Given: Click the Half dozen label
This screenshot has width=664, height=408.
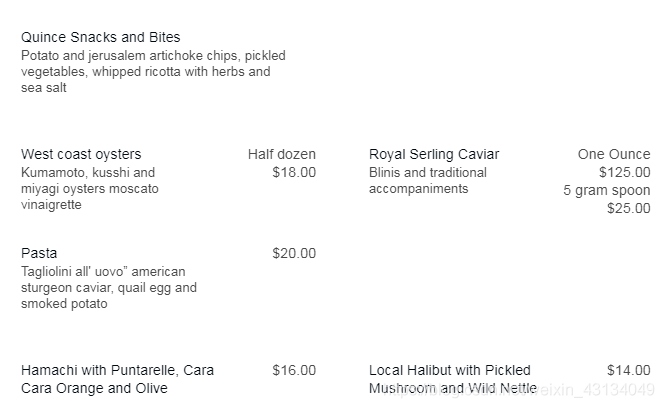Looking at the screenshot, I should point(282,154).
